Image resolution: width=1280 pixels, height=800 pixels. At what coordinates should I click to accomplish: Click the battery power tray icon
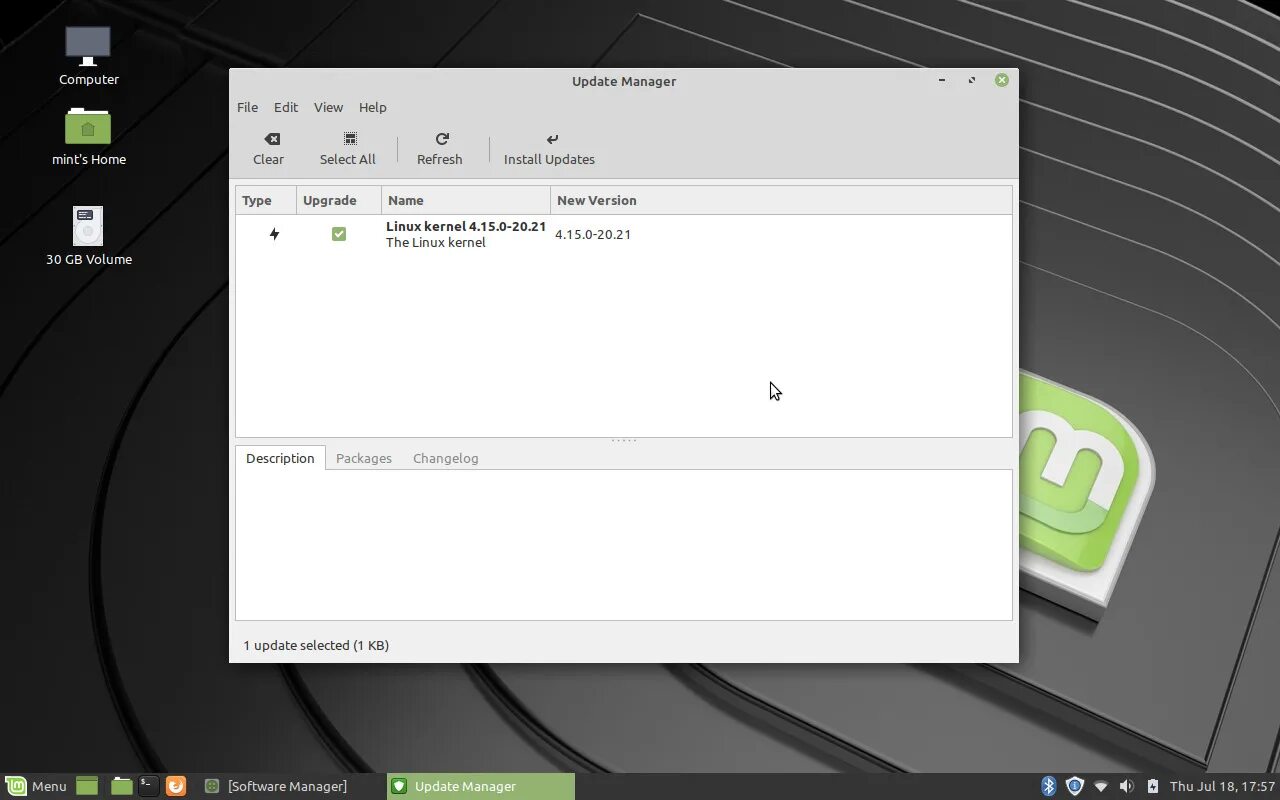[1152, 786]
